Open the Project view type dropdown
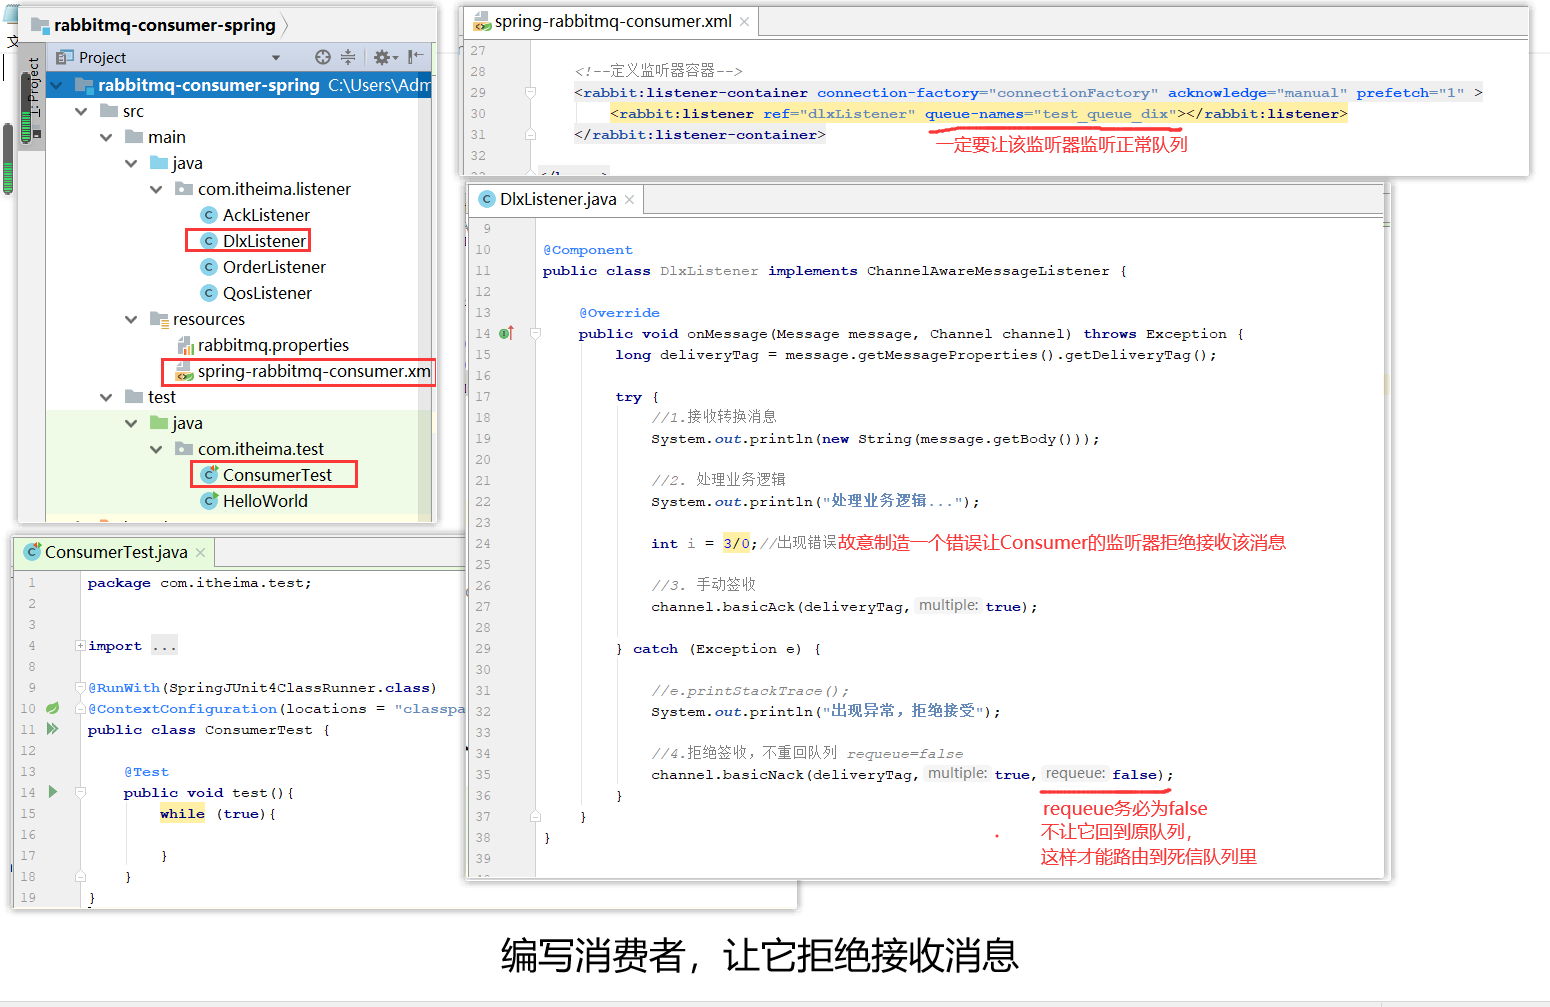 click(276, 58)
